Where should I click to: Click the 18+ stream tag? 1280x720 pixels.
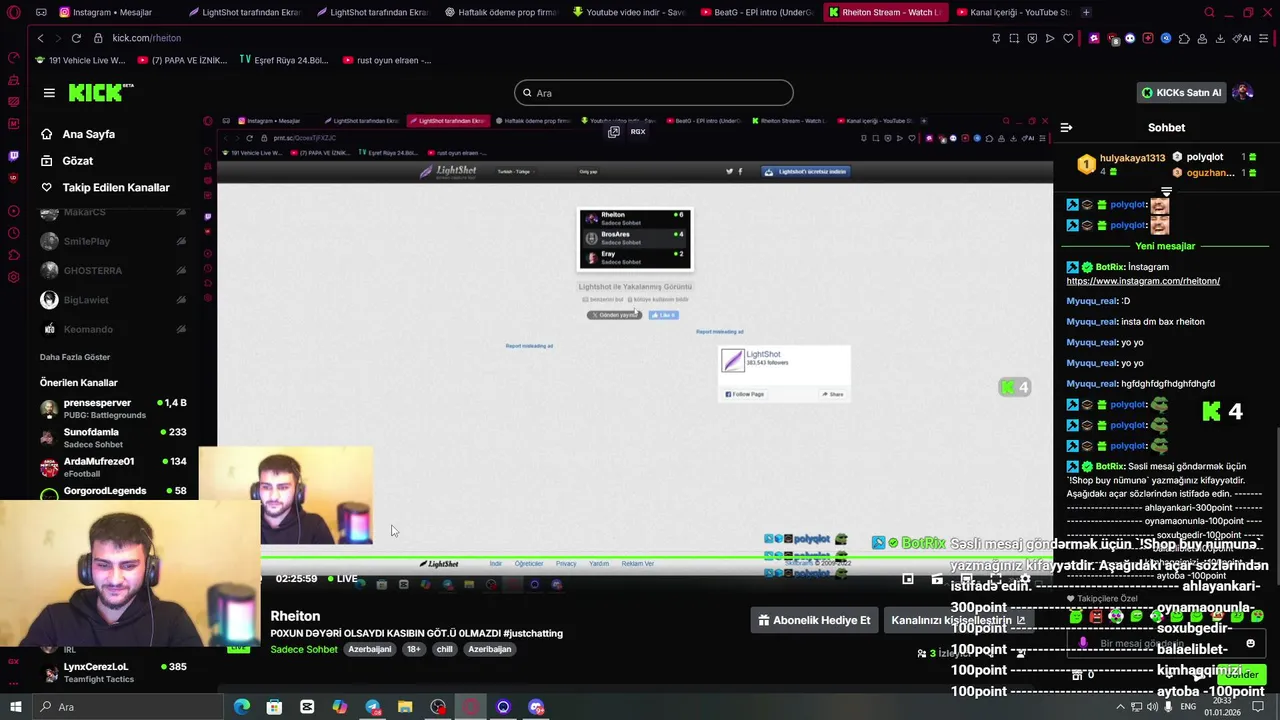[413, 649]
